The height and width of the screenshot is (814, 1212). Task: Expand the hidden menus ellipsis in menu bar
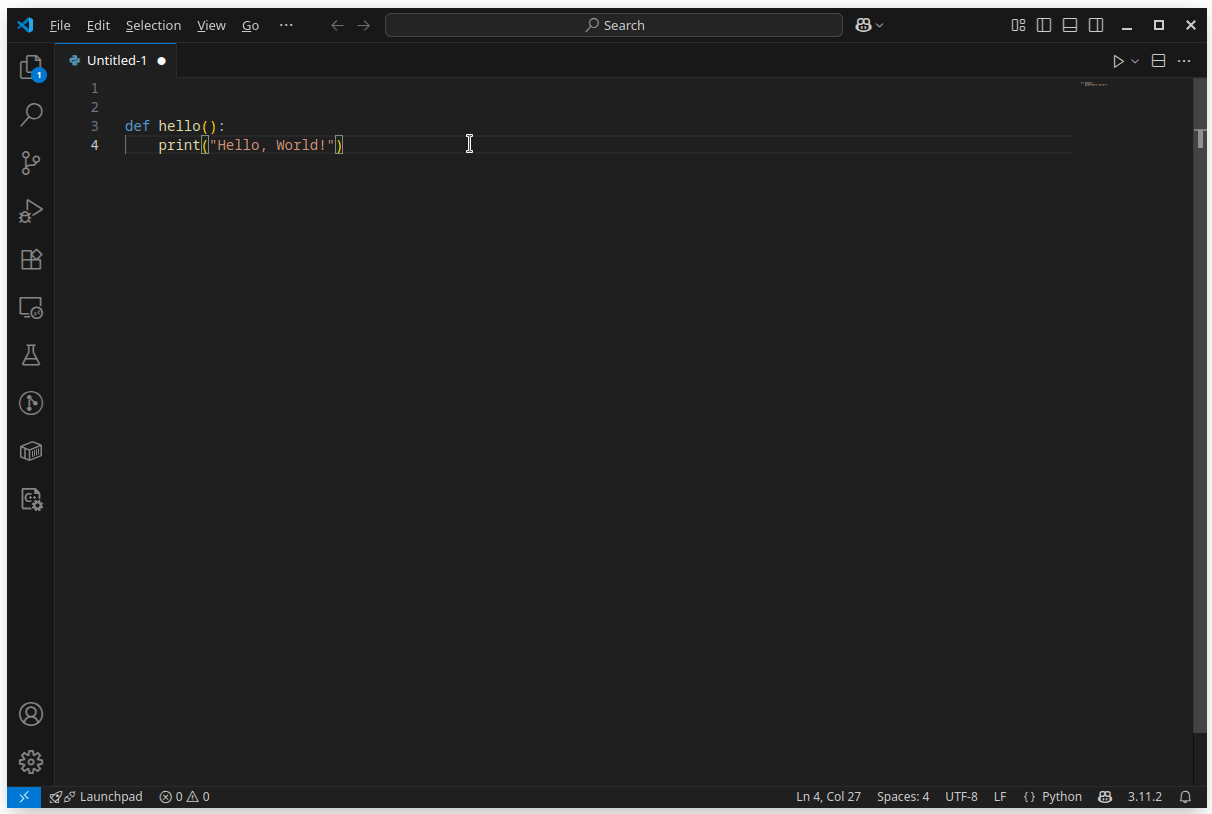tap(286, 25)
